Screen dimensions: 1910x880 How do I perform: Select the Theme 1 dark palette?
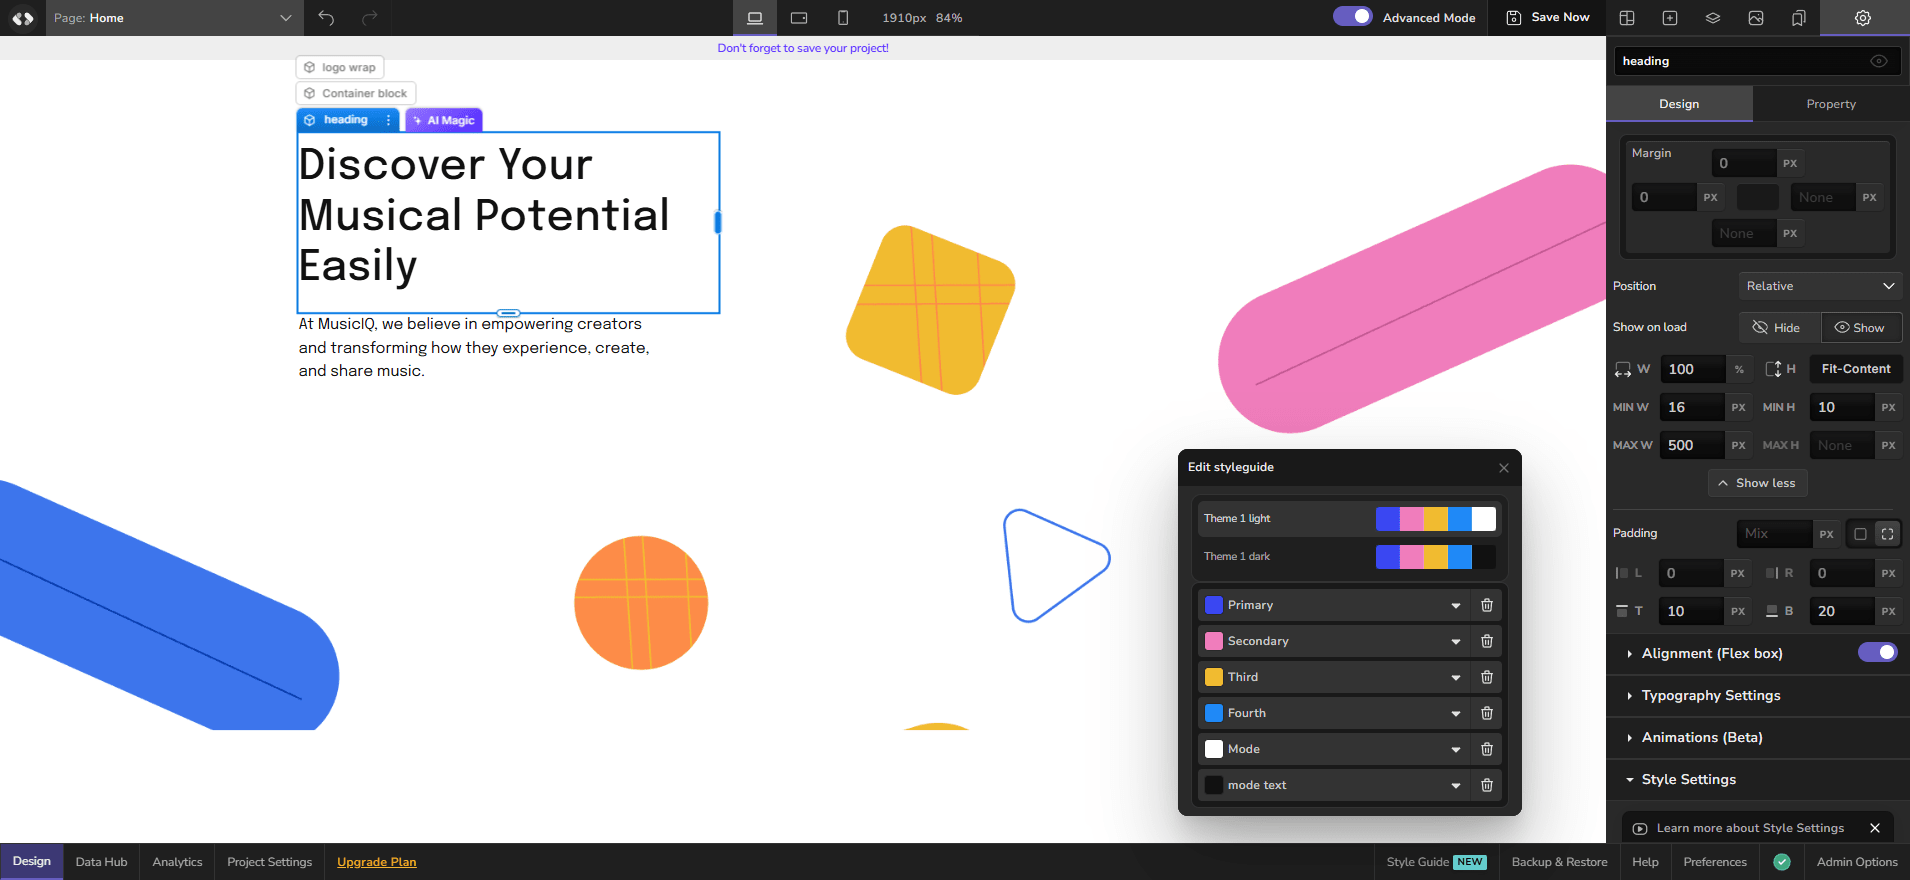tap(1349, 556)
